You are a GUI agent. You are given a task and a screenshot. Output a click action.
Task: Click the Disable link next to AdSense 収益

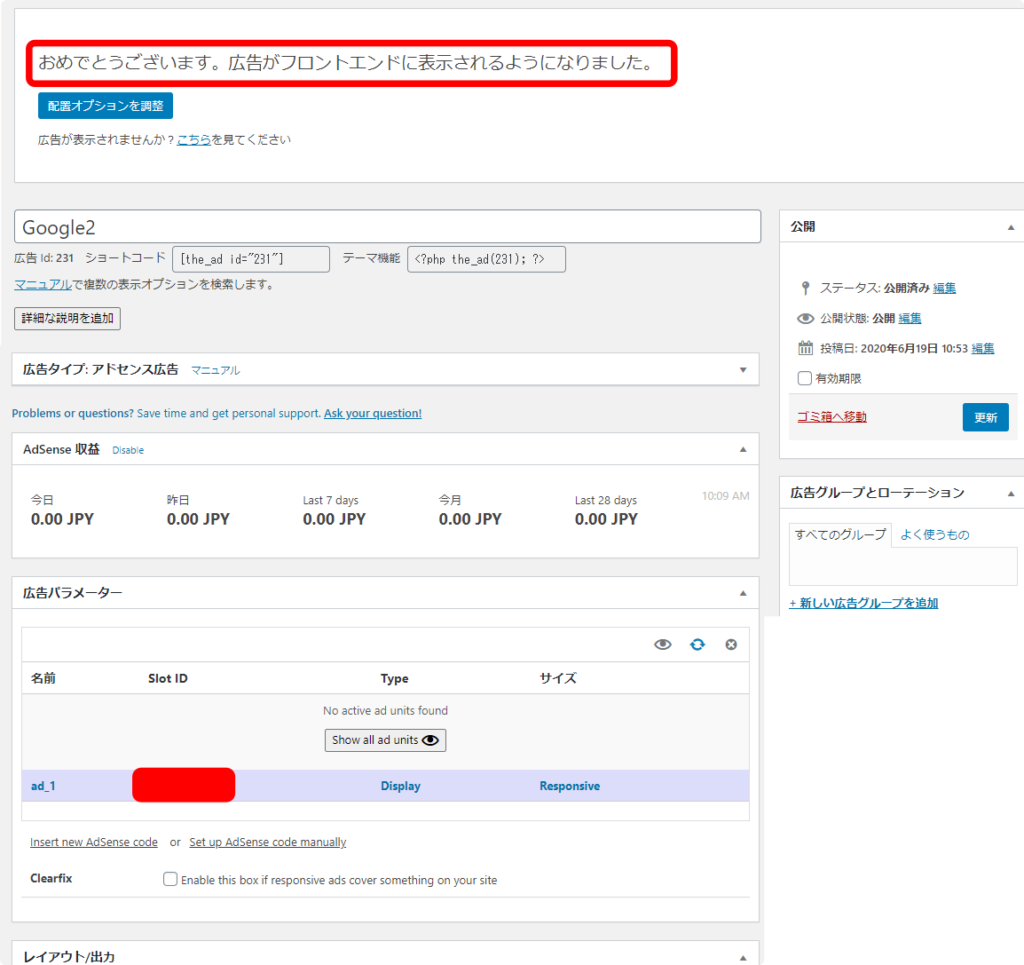click(x=128, y=450)
